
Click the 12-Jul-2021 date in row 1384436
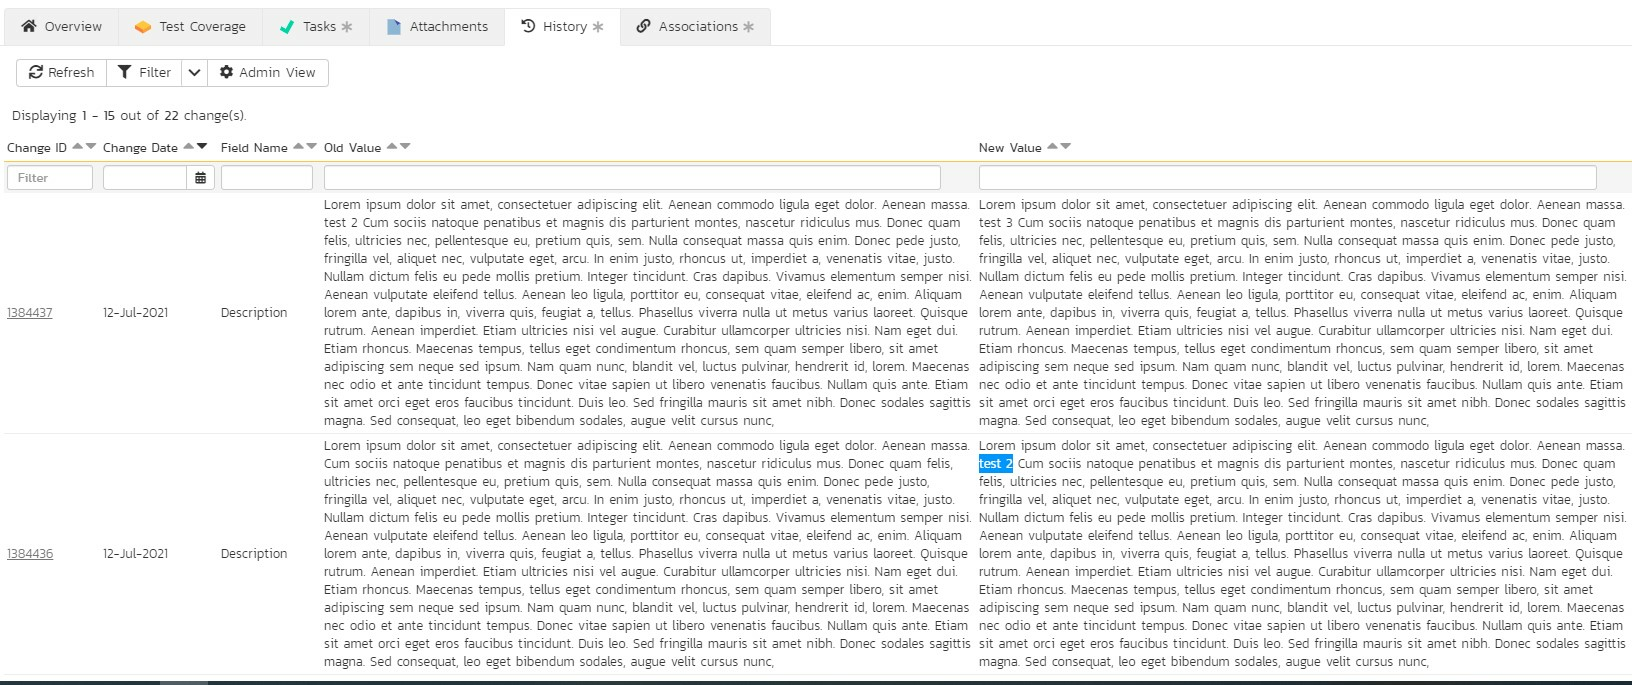point(135,554)
